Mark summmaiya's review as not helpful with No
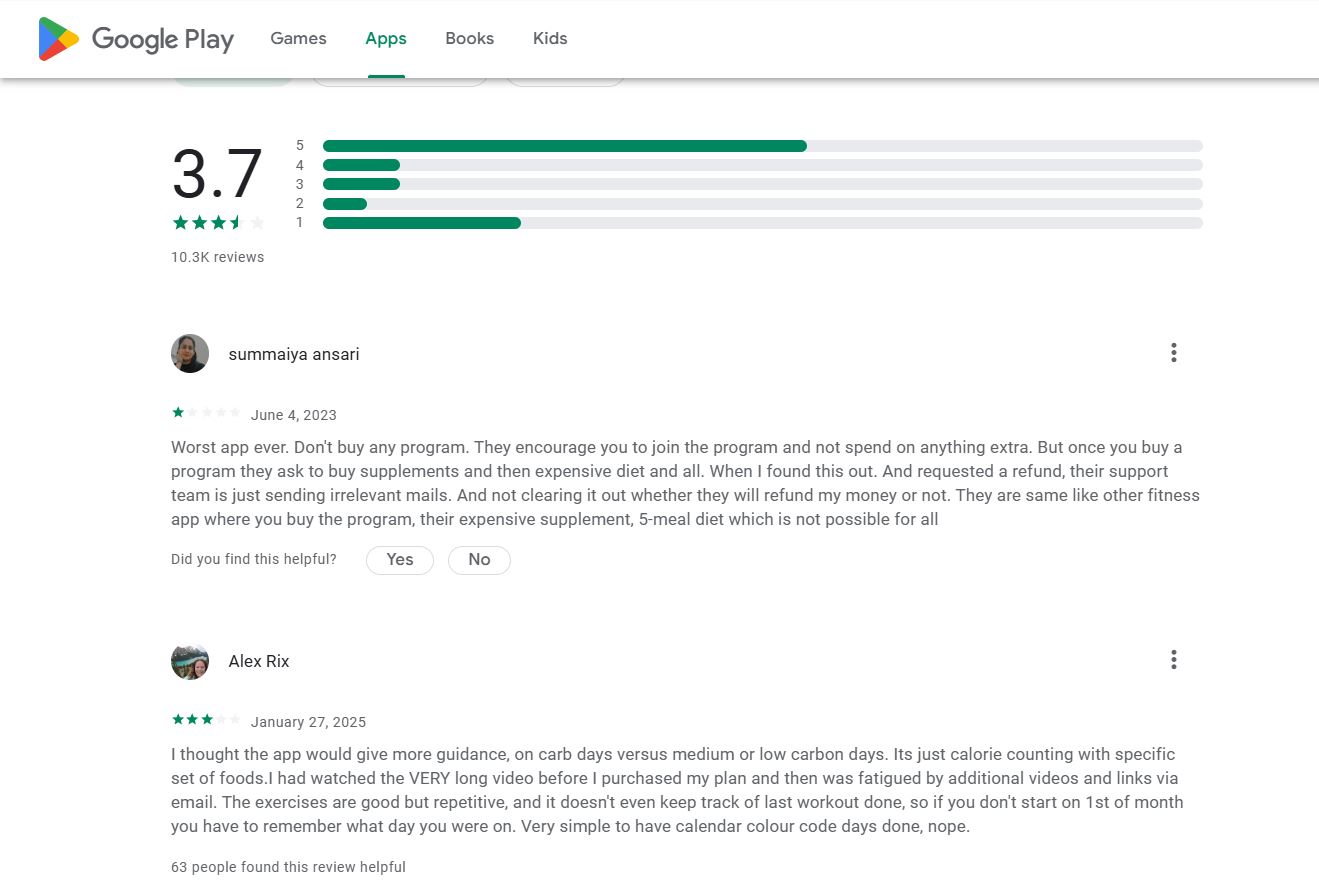Viewport: 1319px width, 881px height. [479, 560]
